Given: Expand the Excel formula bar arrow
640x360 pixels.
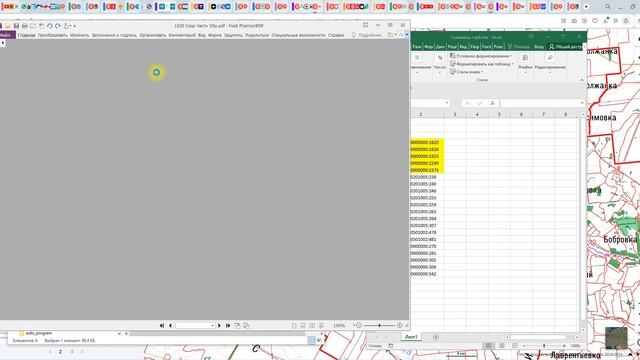Looking at the screenshot, I should coord(582,103).
